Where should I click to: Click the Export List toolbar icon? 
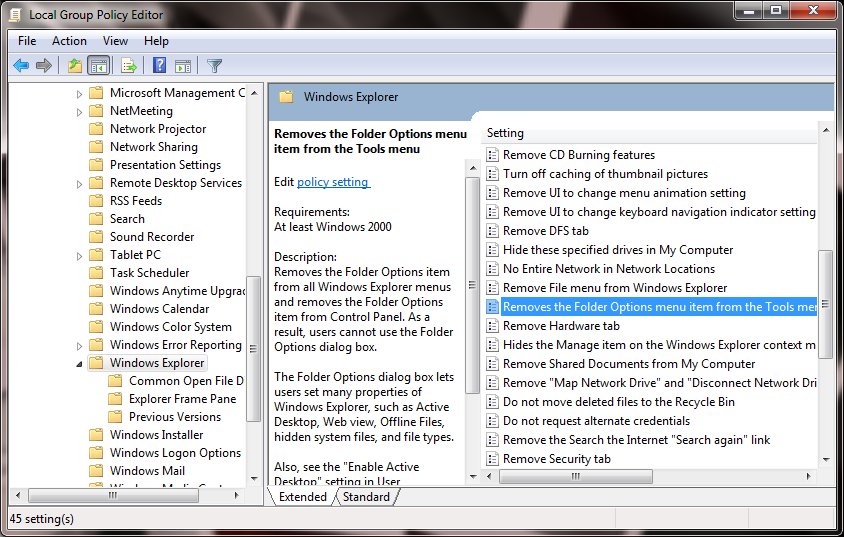(x=129, y=66)
